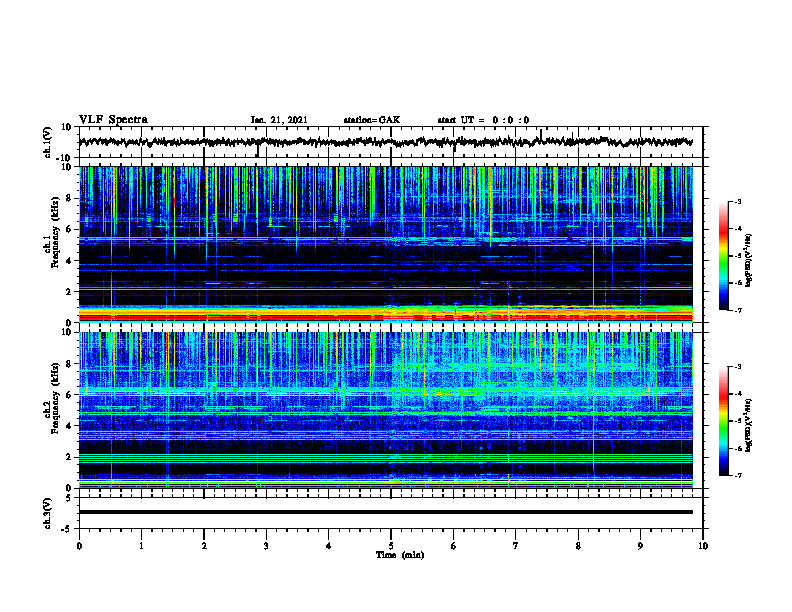Click the ch.1 frequency spectrogram
The image size is (792, 612).
click(386, 244)
